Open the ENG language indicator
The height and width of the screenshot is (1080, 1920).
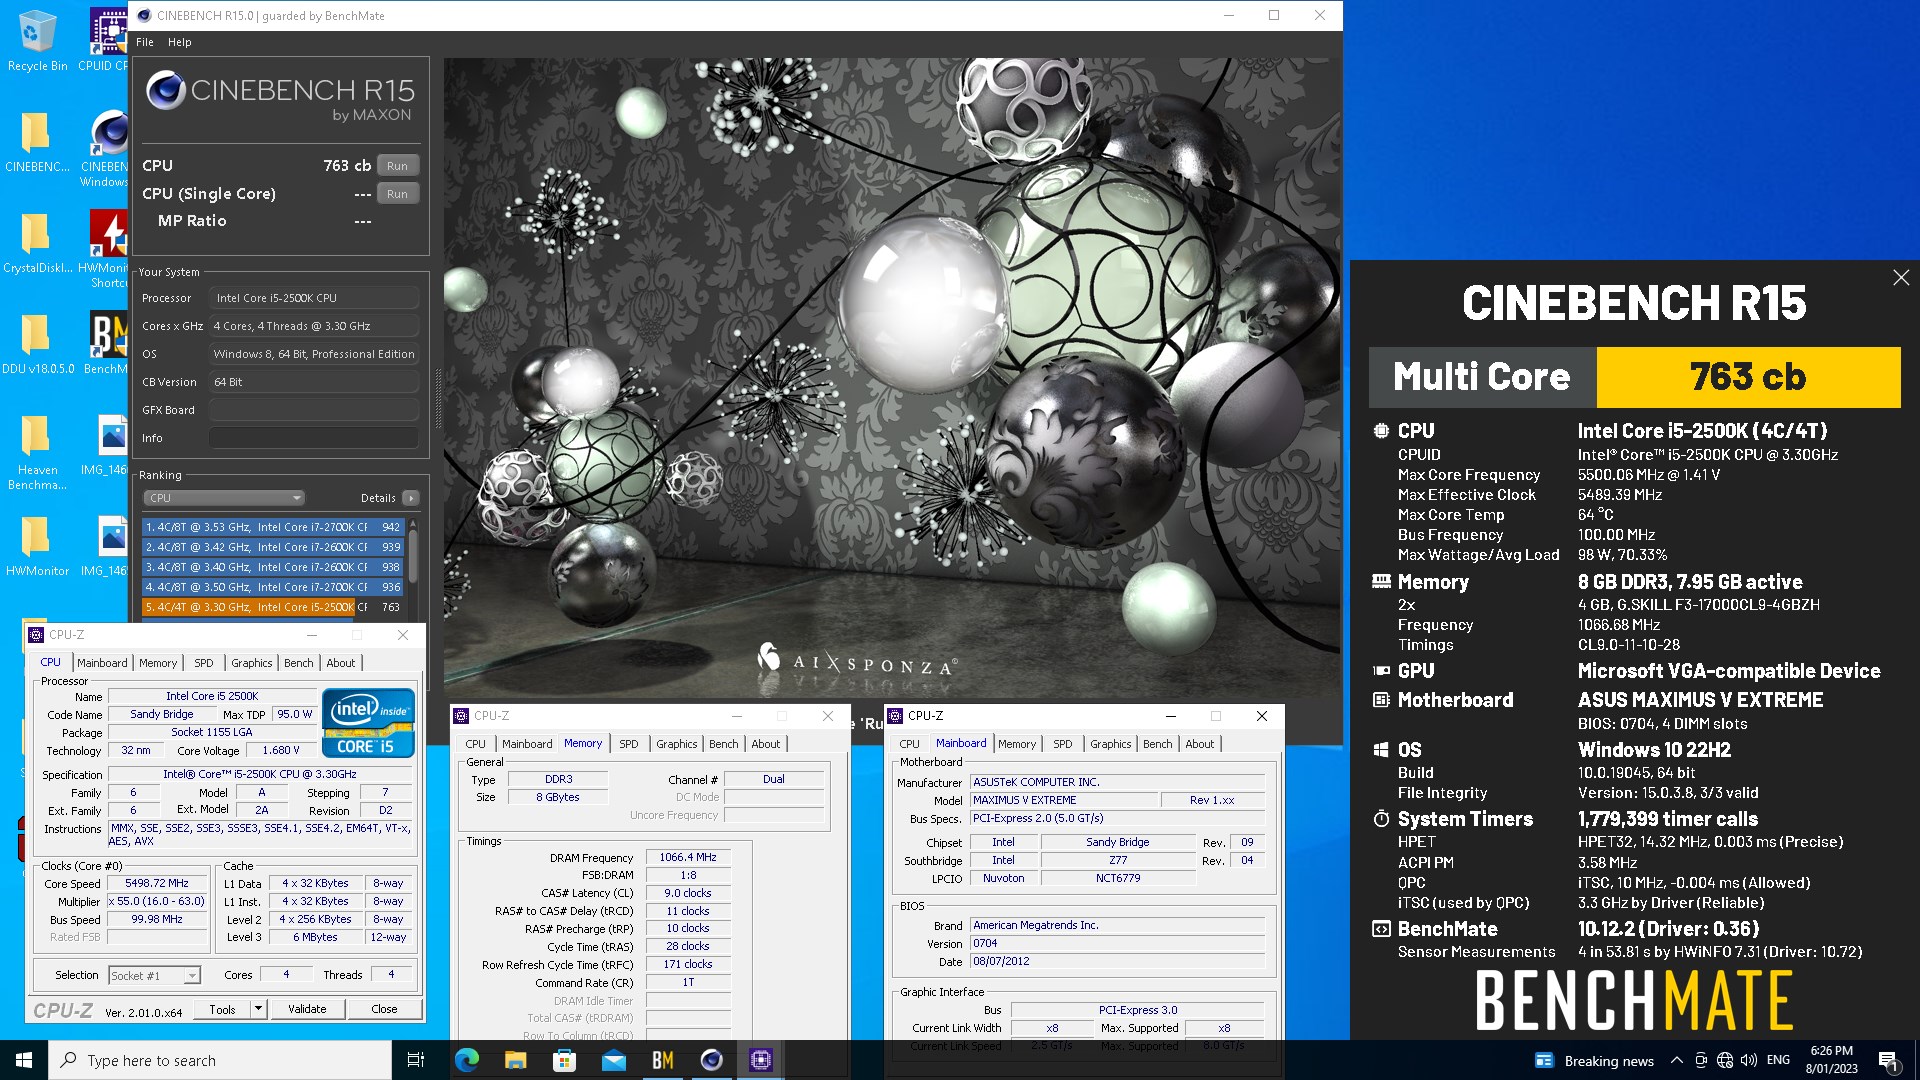(x=1778, y=1060)
